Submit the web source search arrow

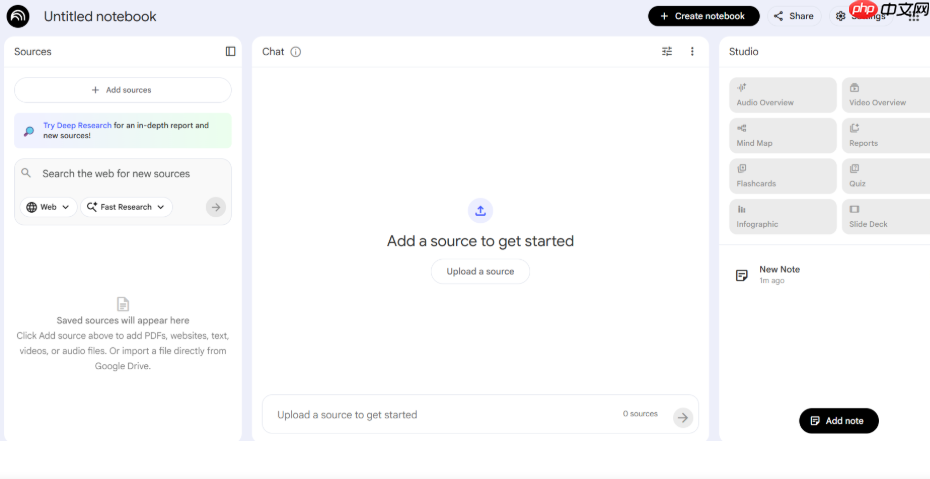(215, 207)
